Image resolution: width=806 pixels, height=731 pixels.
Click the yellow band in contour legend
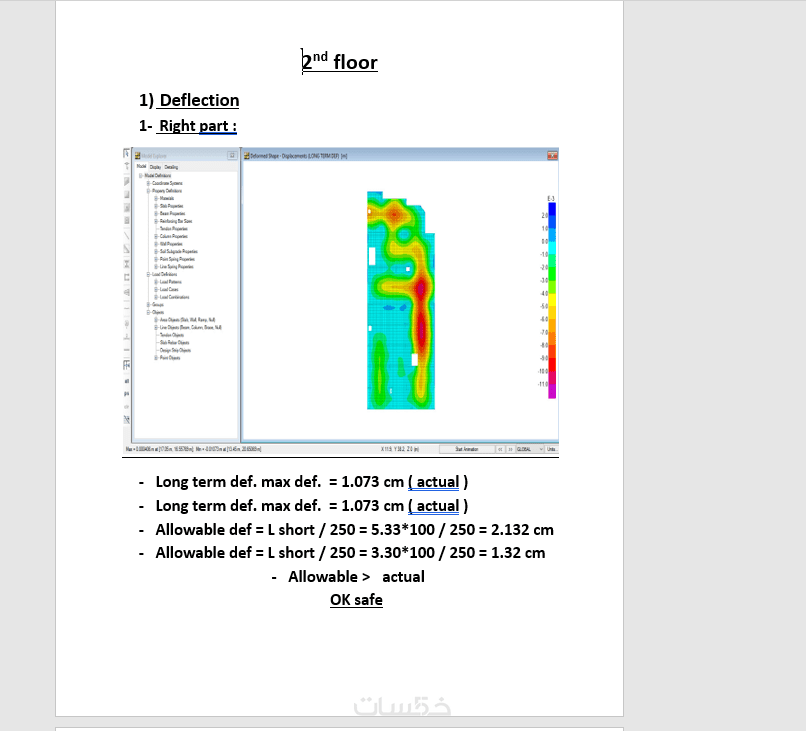click(x=552, y=300)
